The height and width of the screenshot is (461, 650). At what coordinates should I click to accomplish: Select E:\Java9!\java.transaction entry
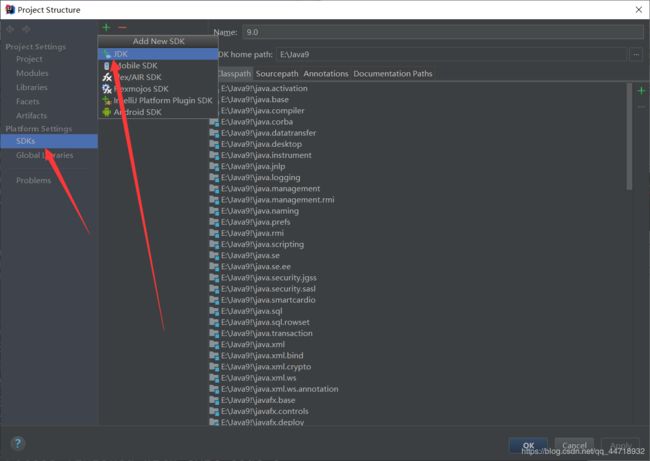[267, 333]
